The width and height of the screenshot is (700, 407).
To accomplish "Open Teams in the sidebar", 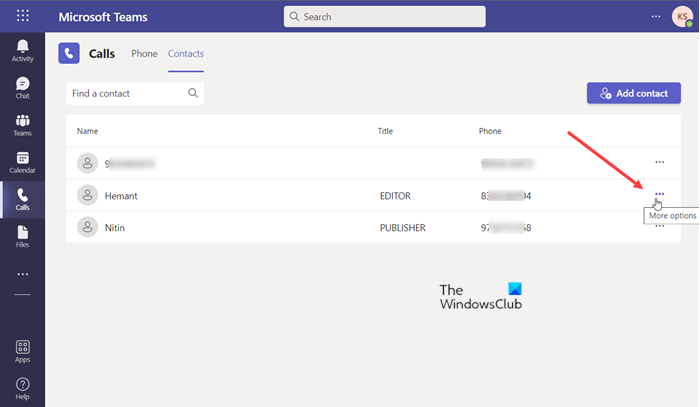I will pos(22,125).
